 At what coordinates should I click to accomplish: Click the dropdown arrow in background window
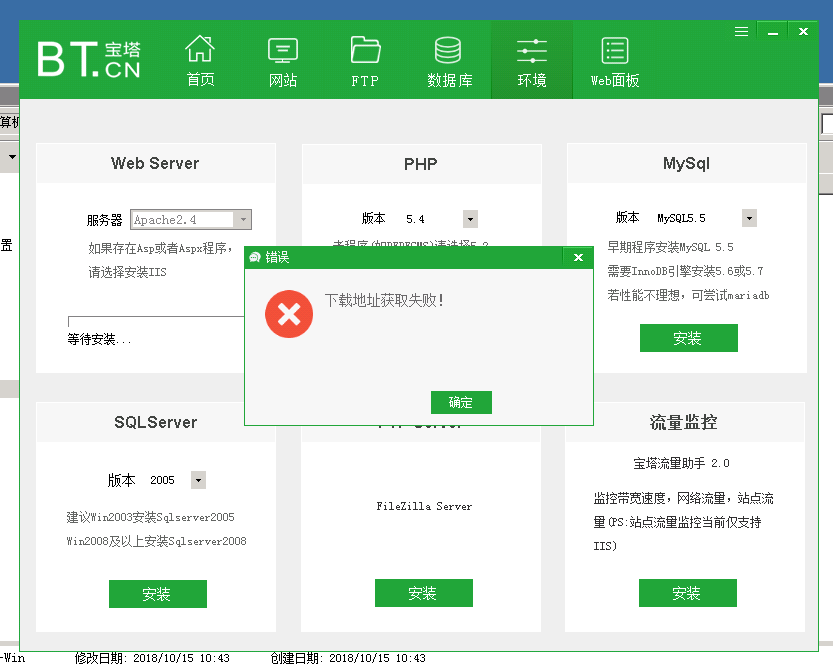pos(12,157)
